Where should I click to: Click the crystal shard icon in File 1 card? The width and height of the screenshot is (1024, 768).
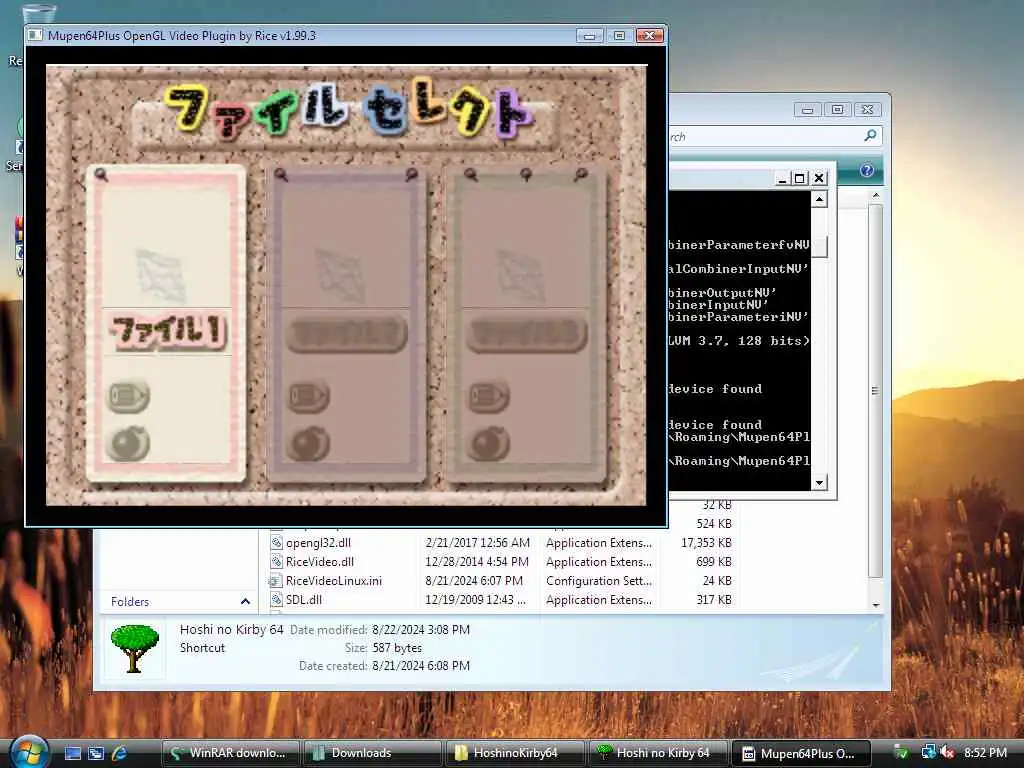coord(161,274)
